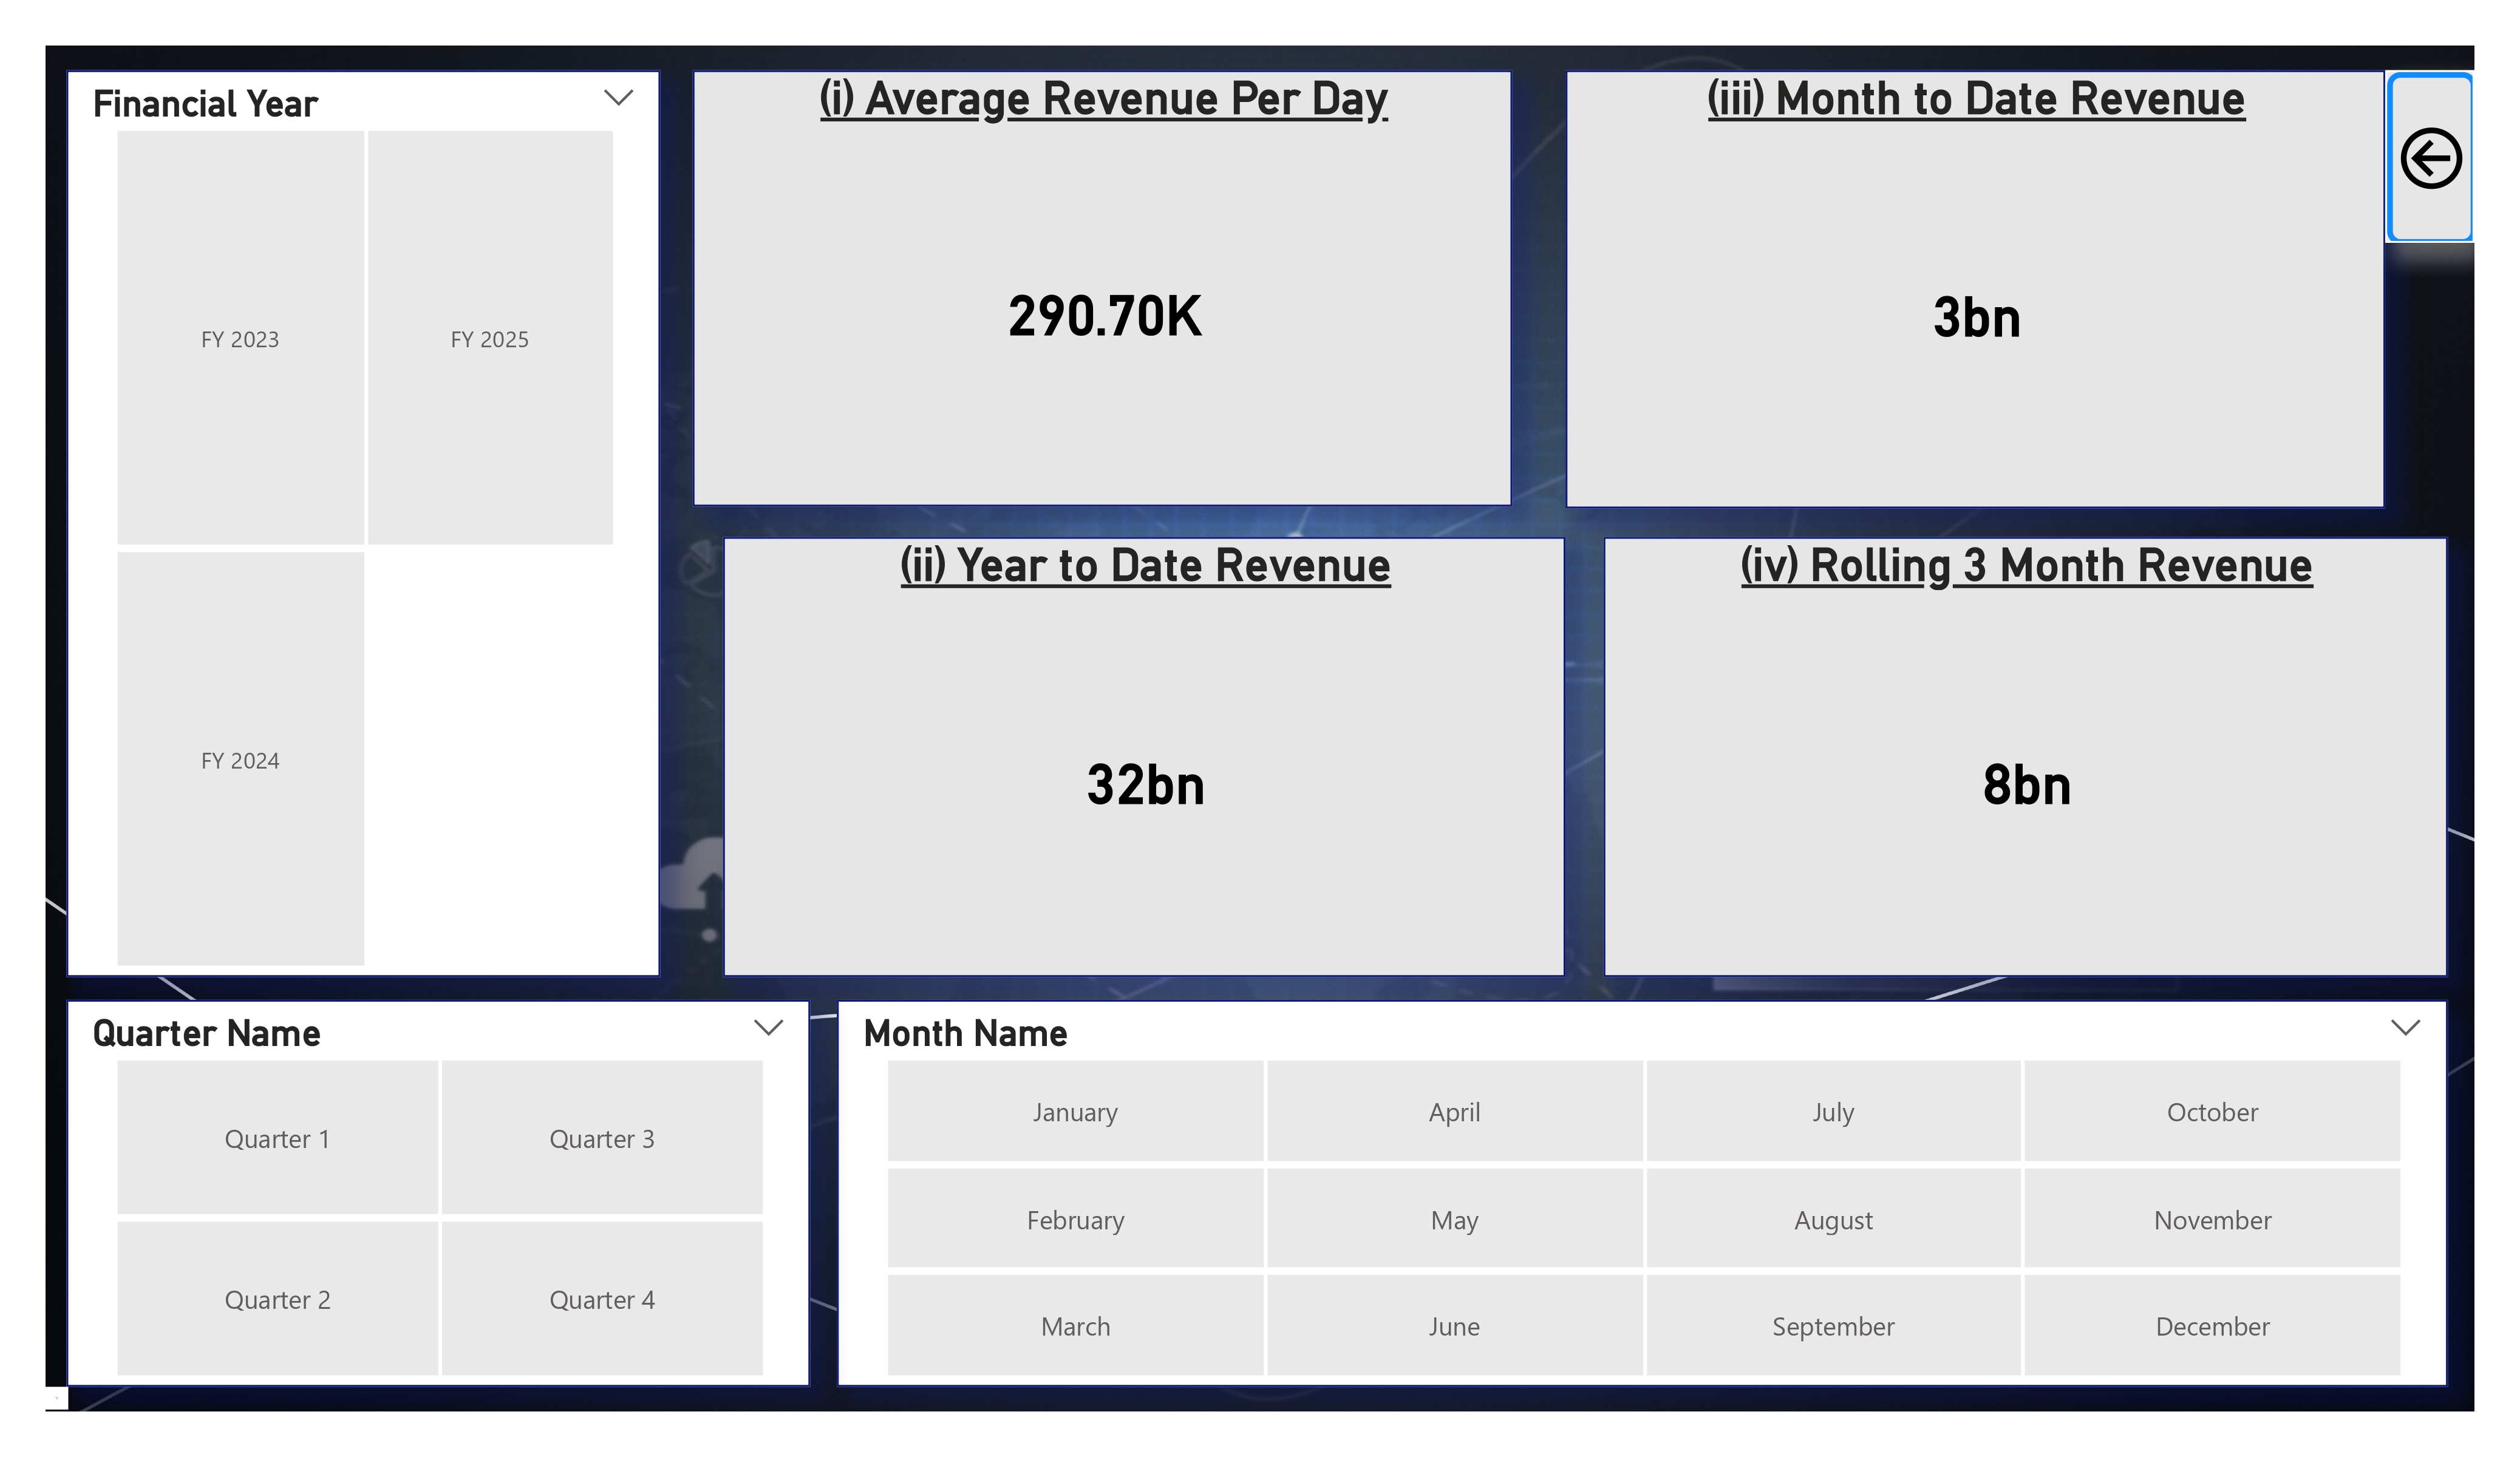Select July in the Month Name slicer
The image size is (2520, 1457).
pos(1832,1111)
